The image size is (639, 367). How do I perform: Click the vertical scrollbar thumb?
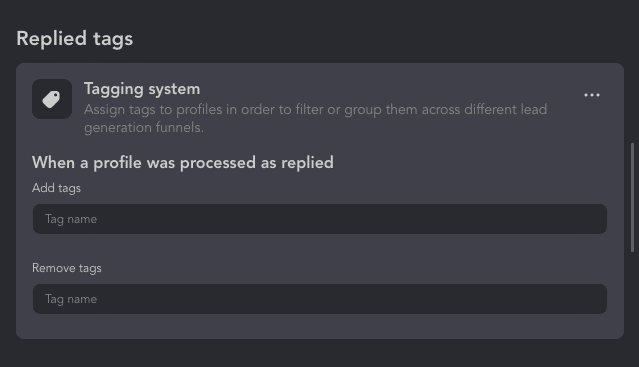(632, 198)
